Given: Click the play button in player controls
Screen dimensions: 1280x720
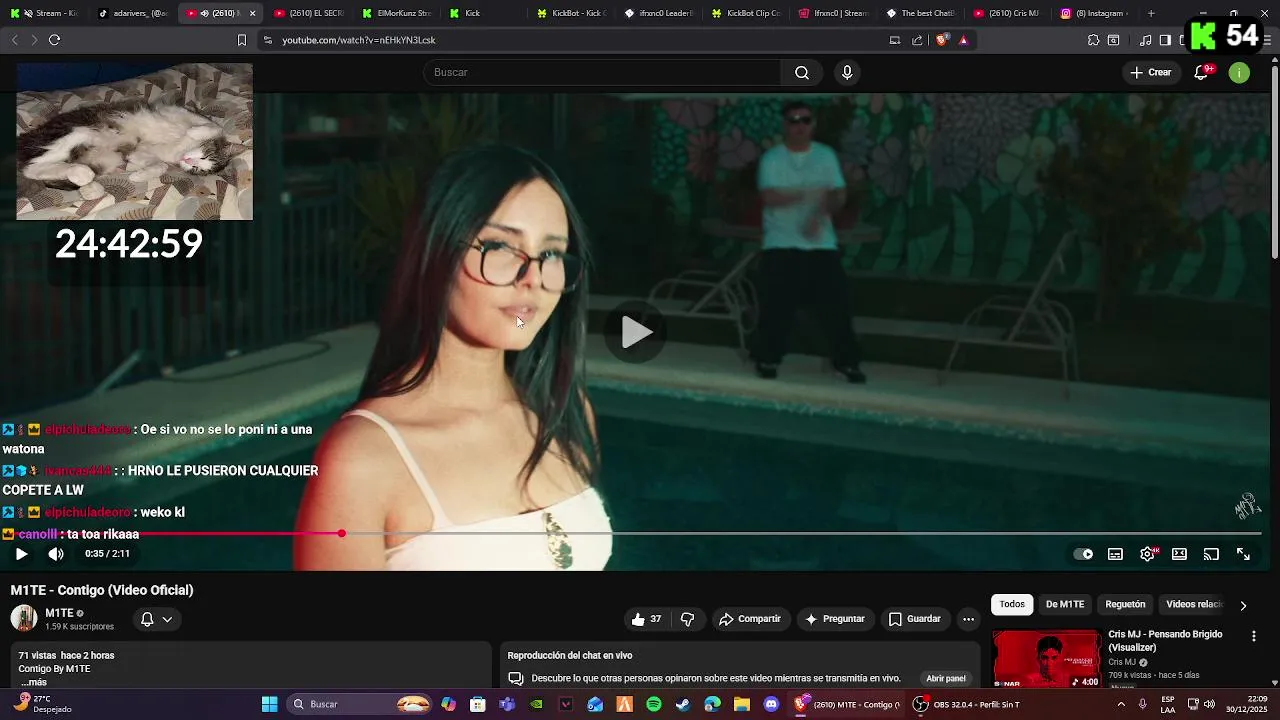Looking at the screenshot, I should click(21, 554).
